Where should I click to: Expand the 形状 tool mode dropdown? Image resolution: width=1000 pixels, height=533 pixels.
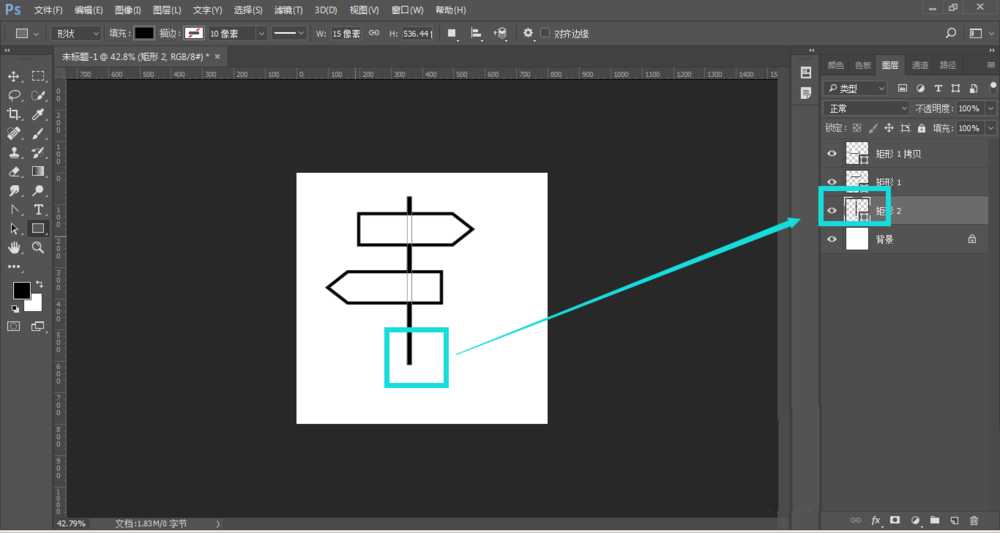(x=77, y=33)
